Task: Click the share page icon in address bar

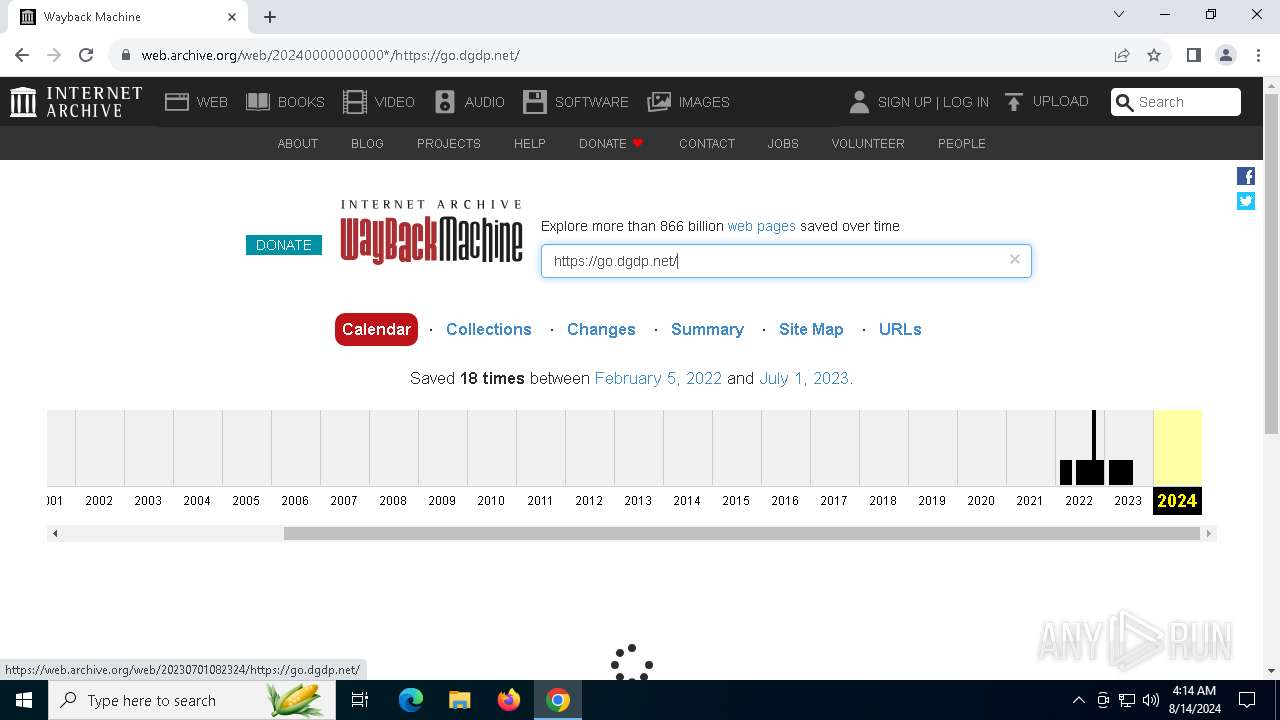Action: click(1122, 55)
